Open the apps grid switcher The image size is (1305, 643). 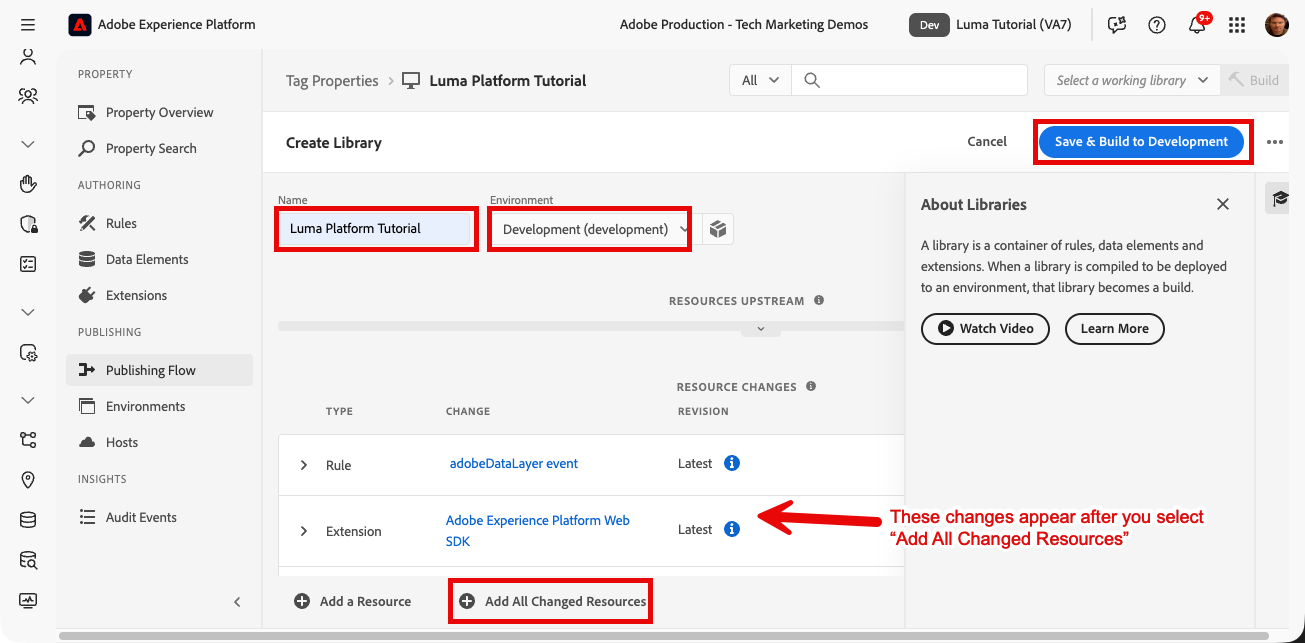coord(1237,25)
